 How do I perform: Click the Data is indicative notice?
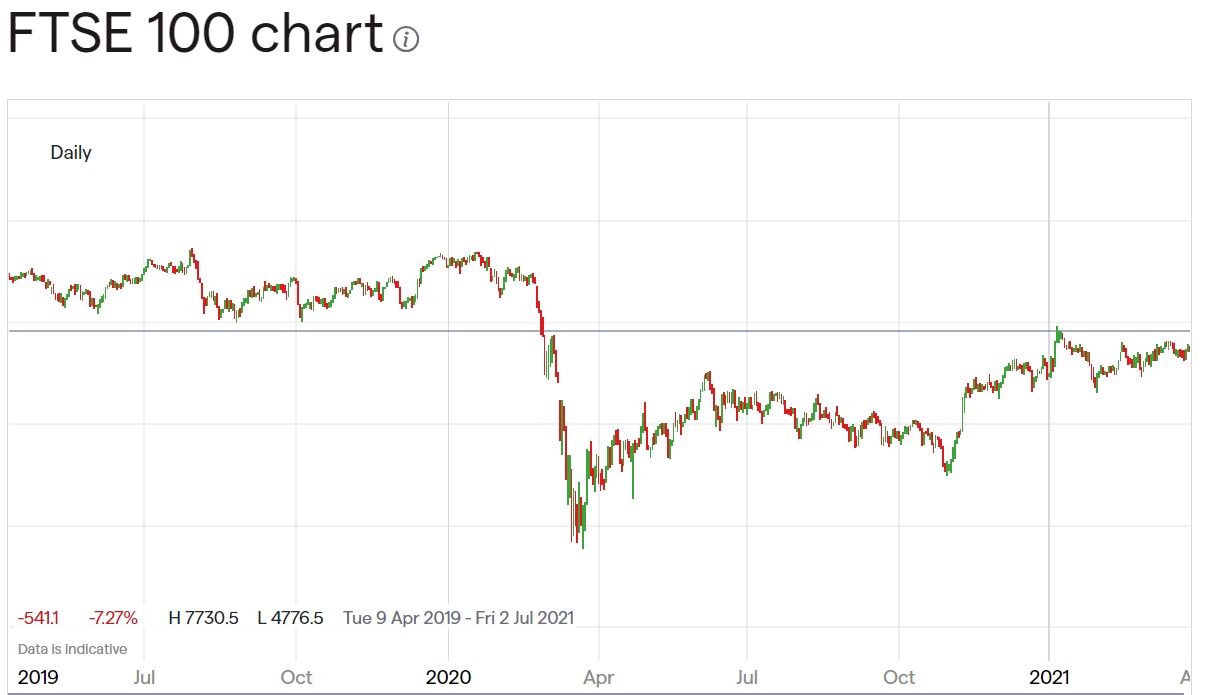(x=72, y=649)
